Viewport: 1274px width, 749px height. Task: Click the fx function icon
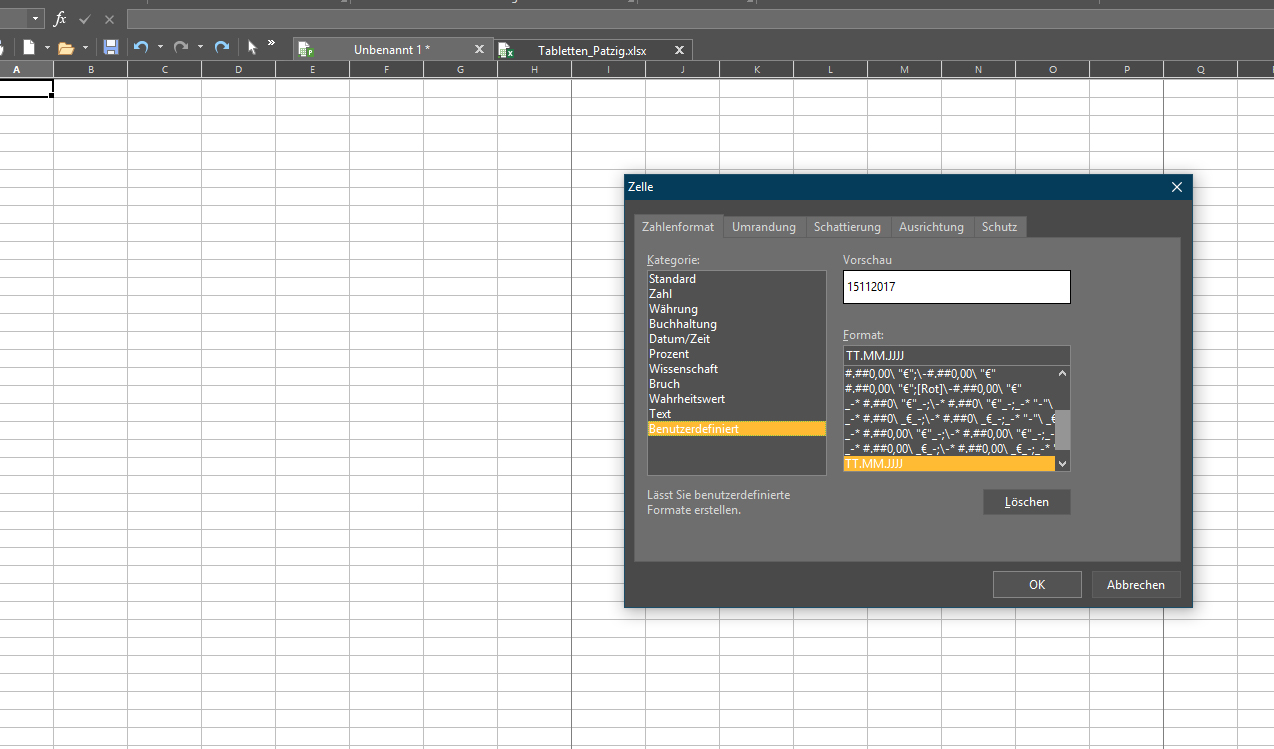click(x=60, y=19)
